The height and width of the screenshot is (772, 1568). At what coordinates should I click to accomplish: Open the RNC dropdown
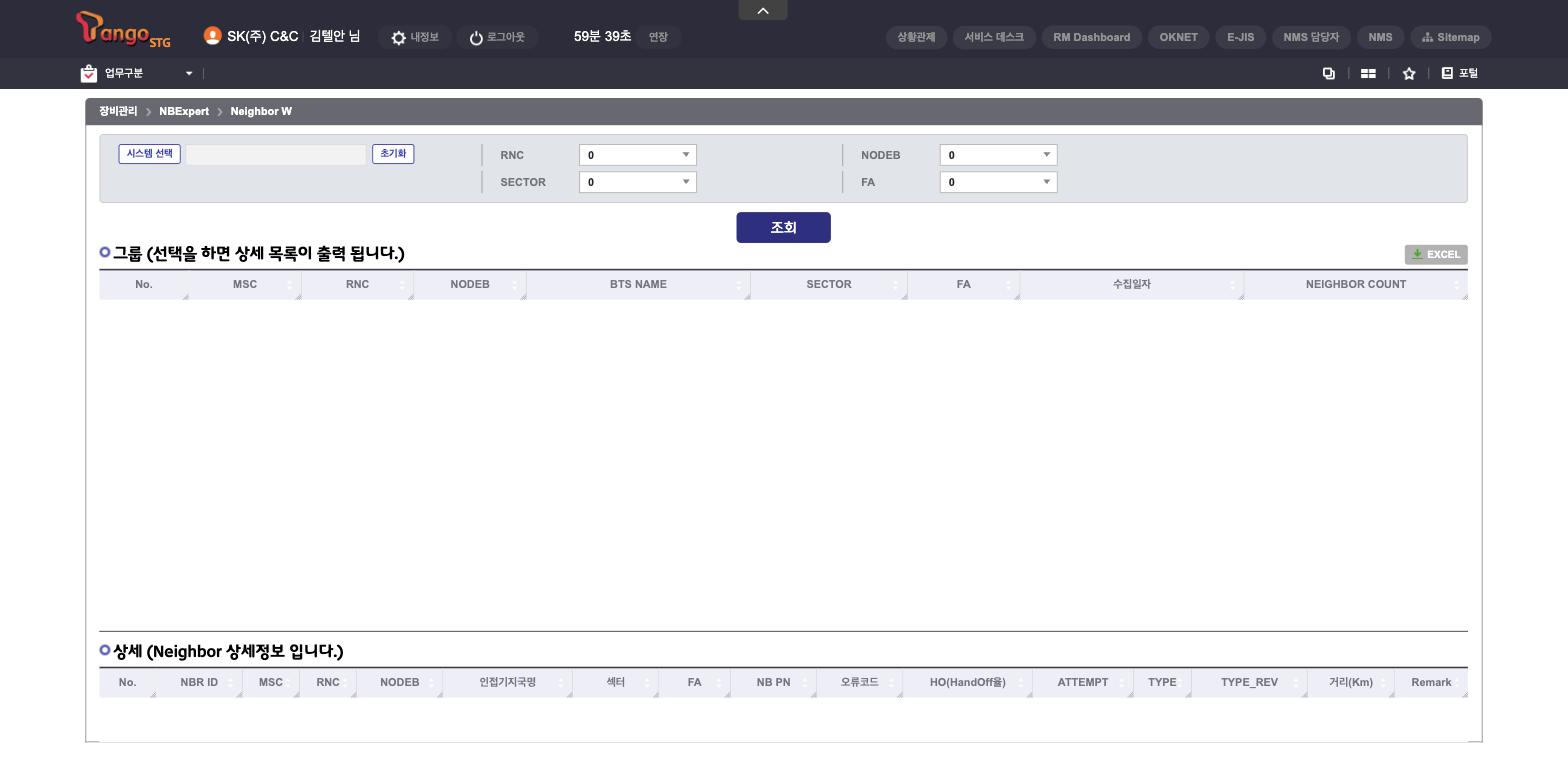638,155
